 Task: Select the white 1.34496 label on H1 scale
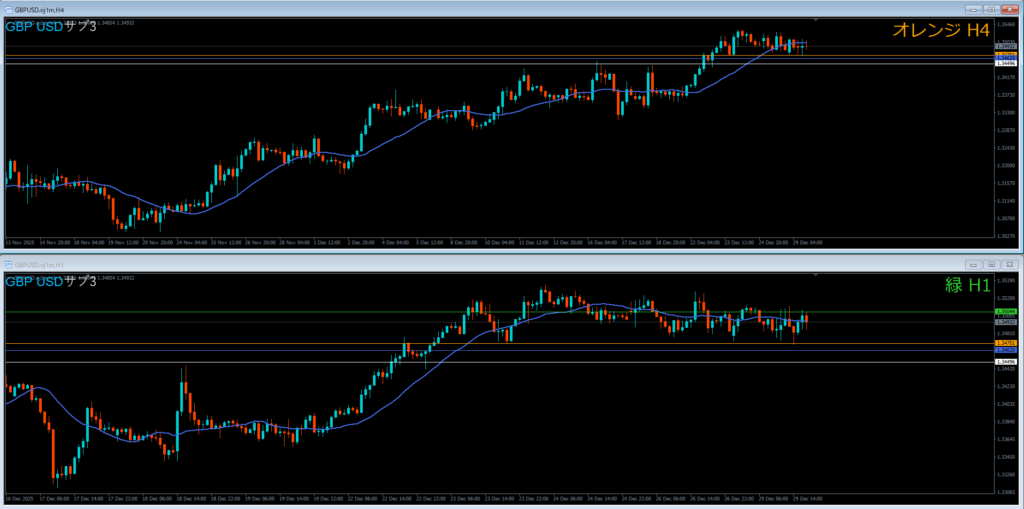tap(1005, 362)
